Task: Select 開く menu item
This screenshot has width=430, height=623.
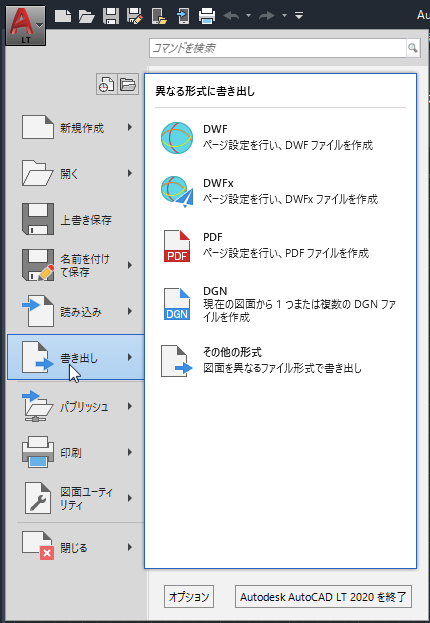Action: click(x=76, y=173)
